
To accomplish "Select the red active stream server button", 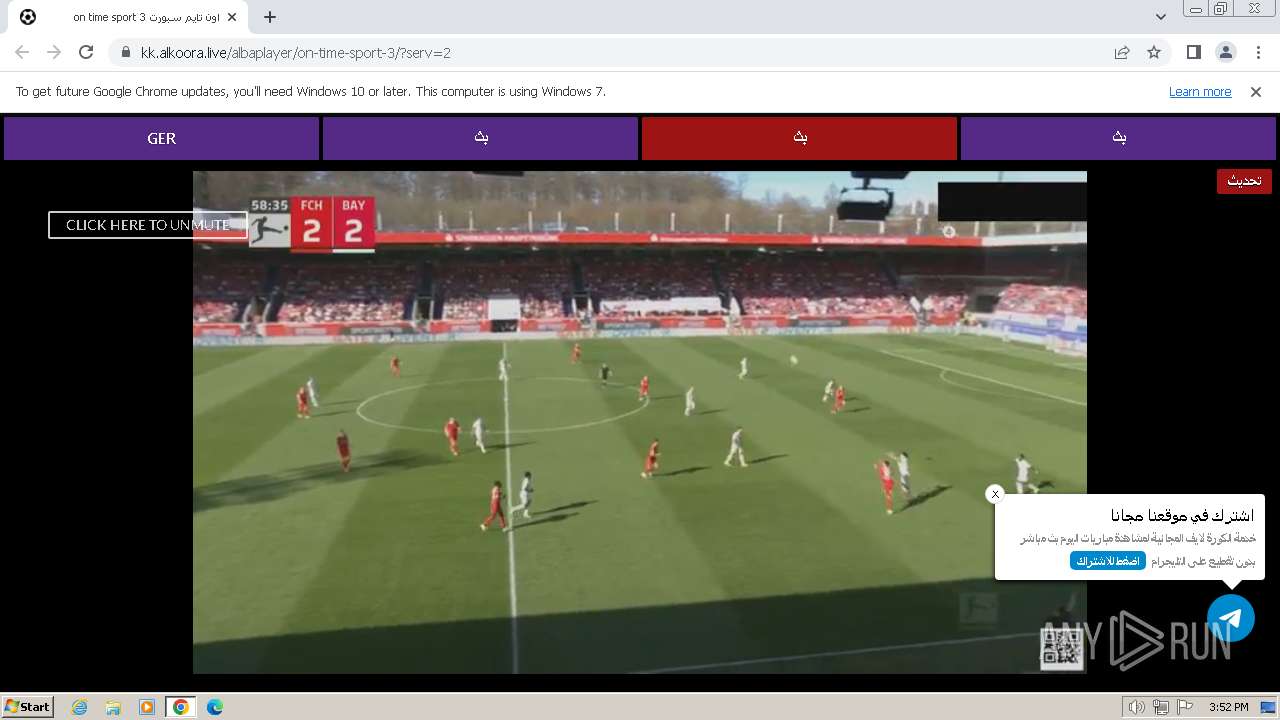I will (x=799, y=138).
